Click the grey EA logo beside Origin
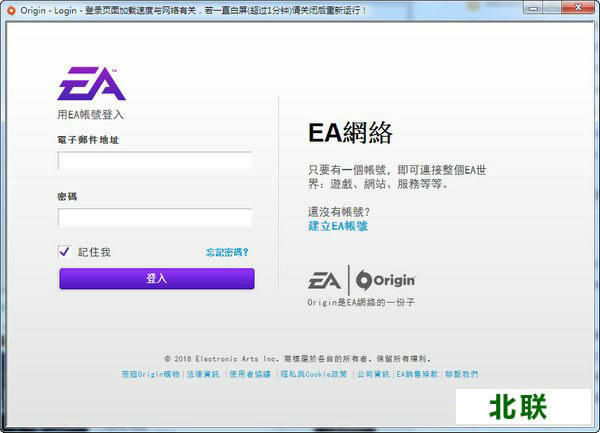The image size is (600, 433). pyautogui.click(x=324, y=280)
